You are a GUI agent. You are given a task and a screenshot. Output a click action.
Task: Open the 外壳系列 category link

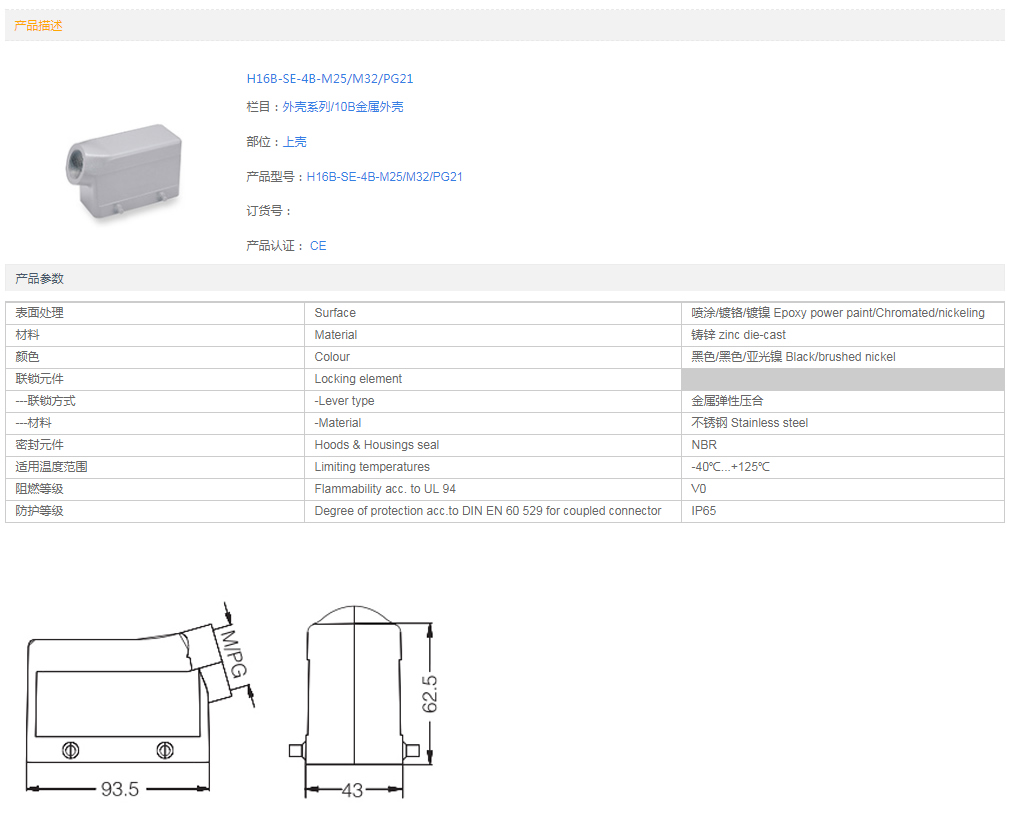coord(306,107)
